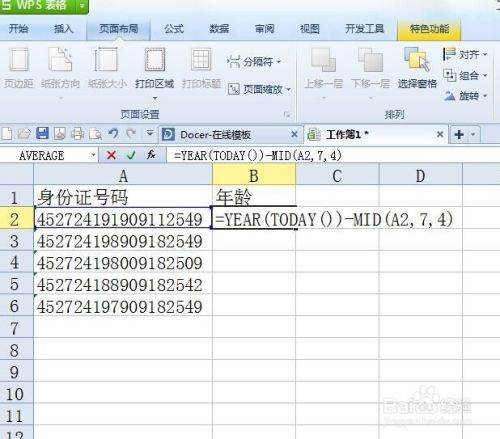Switch to the 数据 ribbon tab
Screen dimensions: 500x439
[219, 29]
